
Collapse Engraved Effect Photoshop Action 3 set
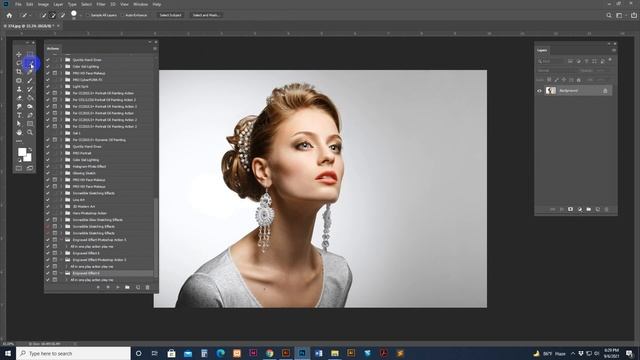click(61, 260)
